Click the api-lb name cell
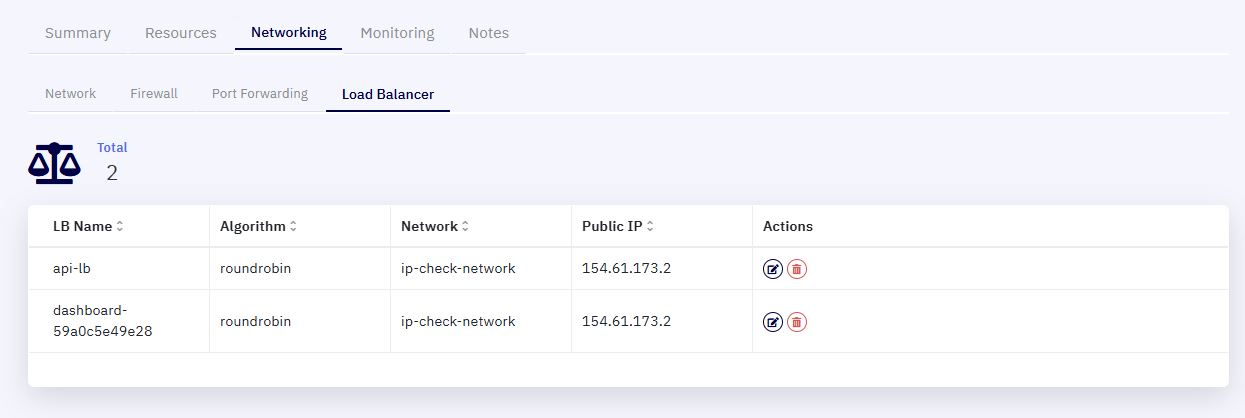Screen dimensions: 1245x418 [119, 269]
